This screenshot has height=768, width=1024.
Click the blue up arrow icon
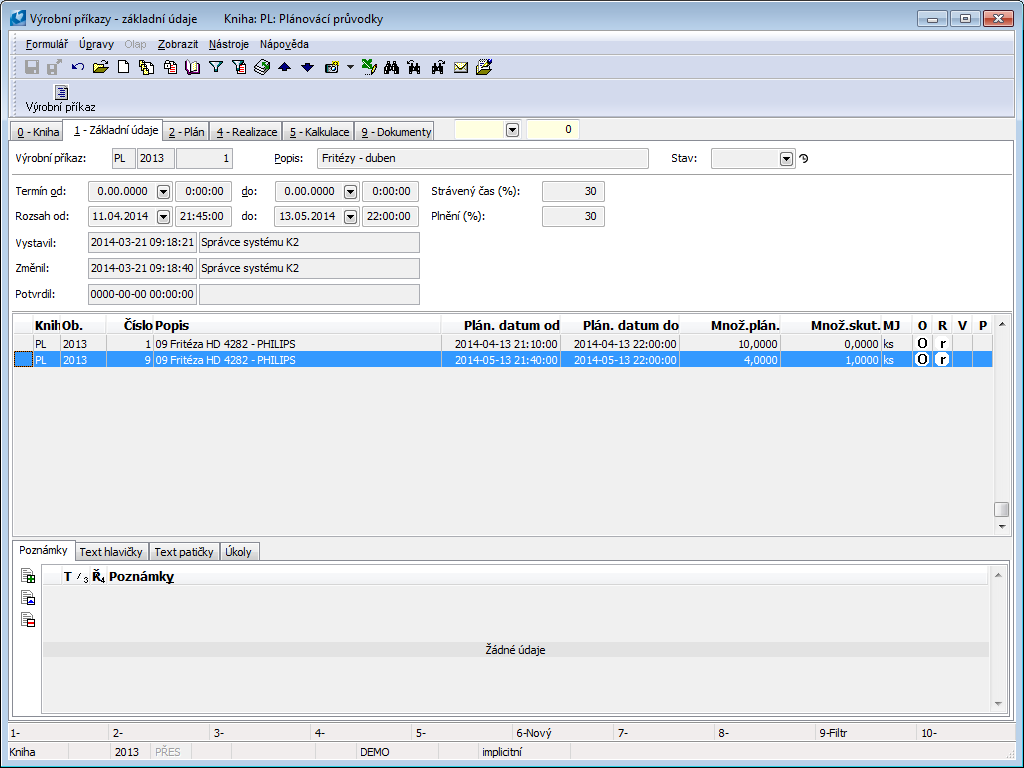pos(285,67)
